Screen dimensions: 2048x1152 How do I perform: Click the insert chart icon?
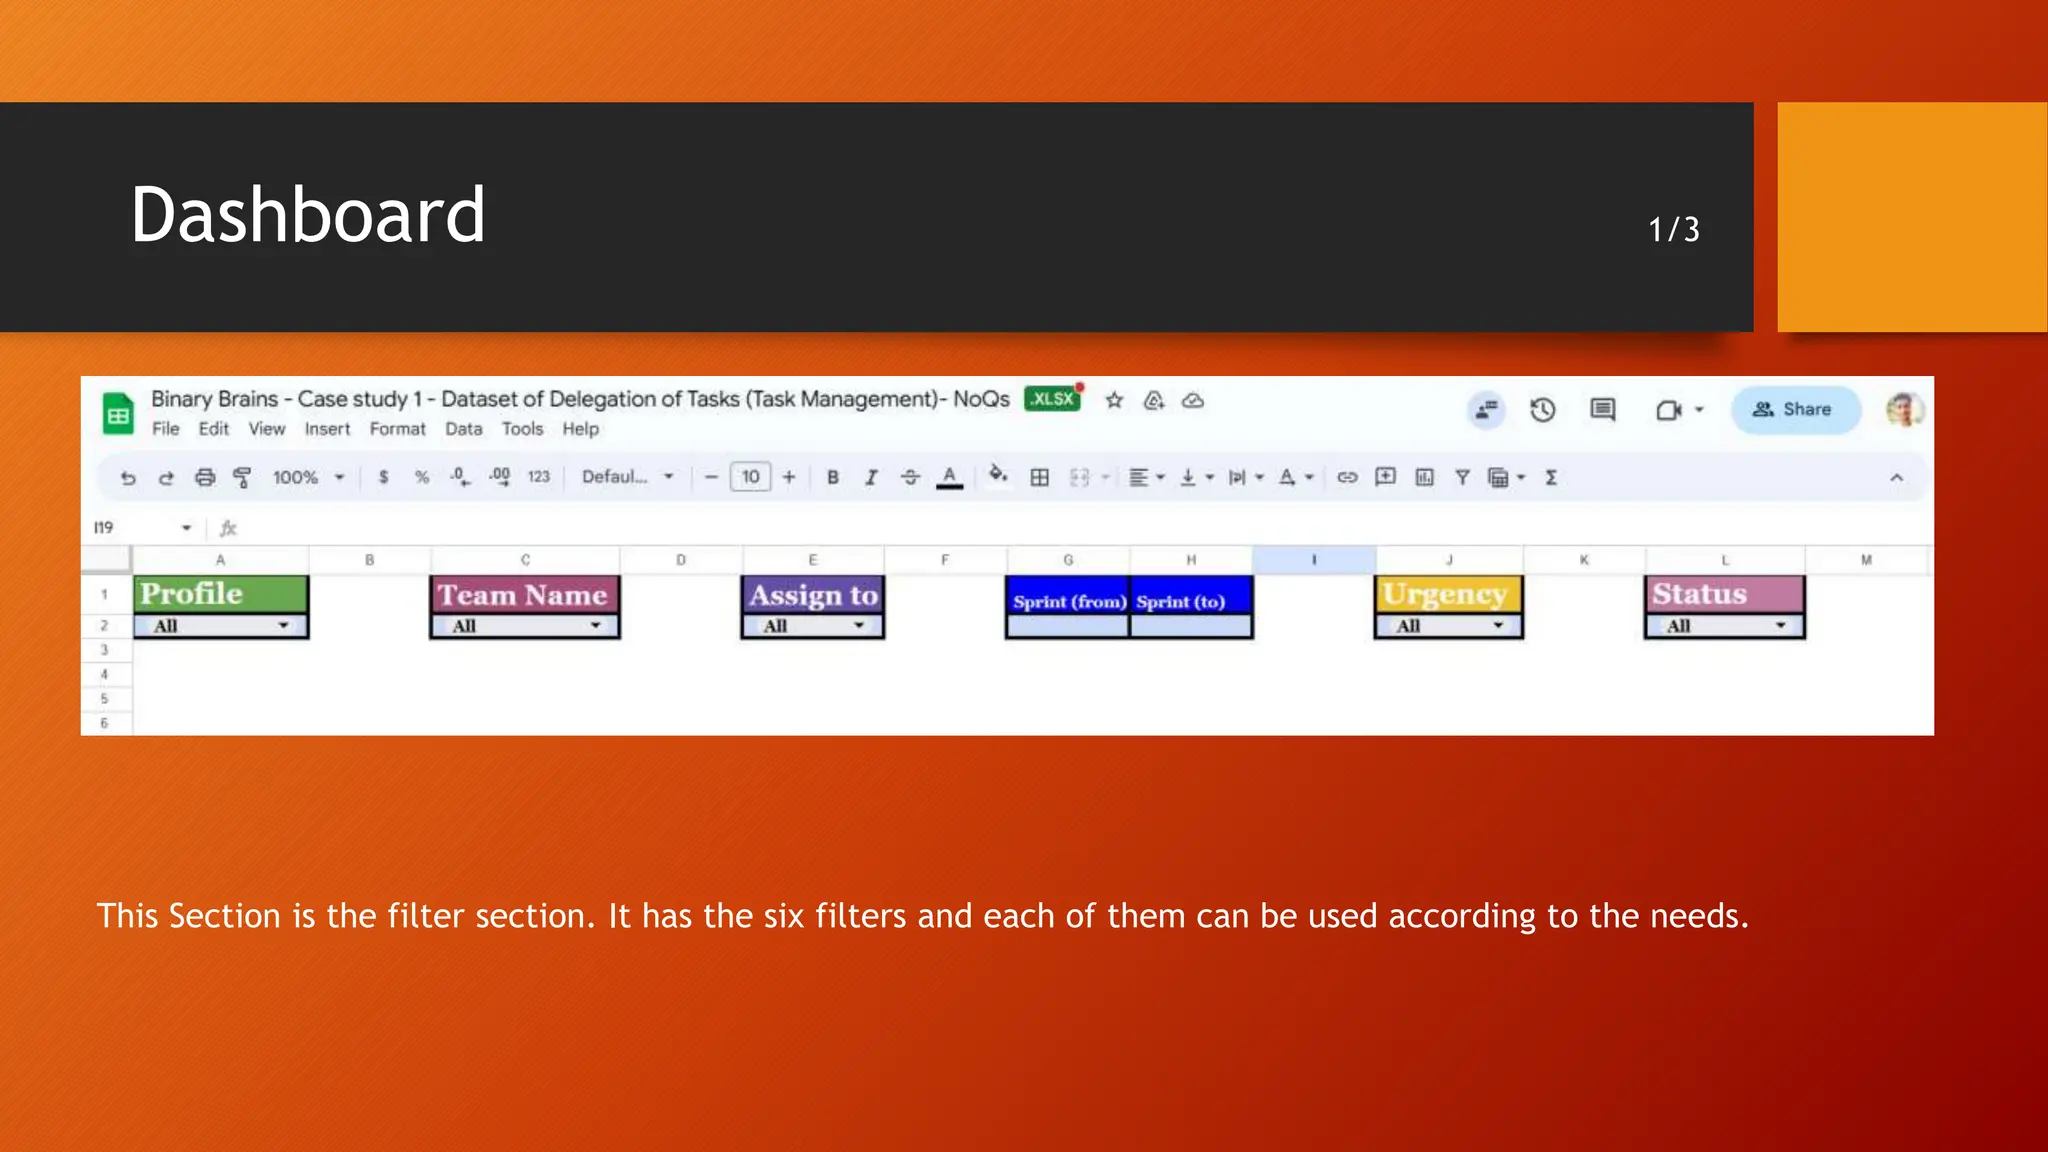[1424, 478]
